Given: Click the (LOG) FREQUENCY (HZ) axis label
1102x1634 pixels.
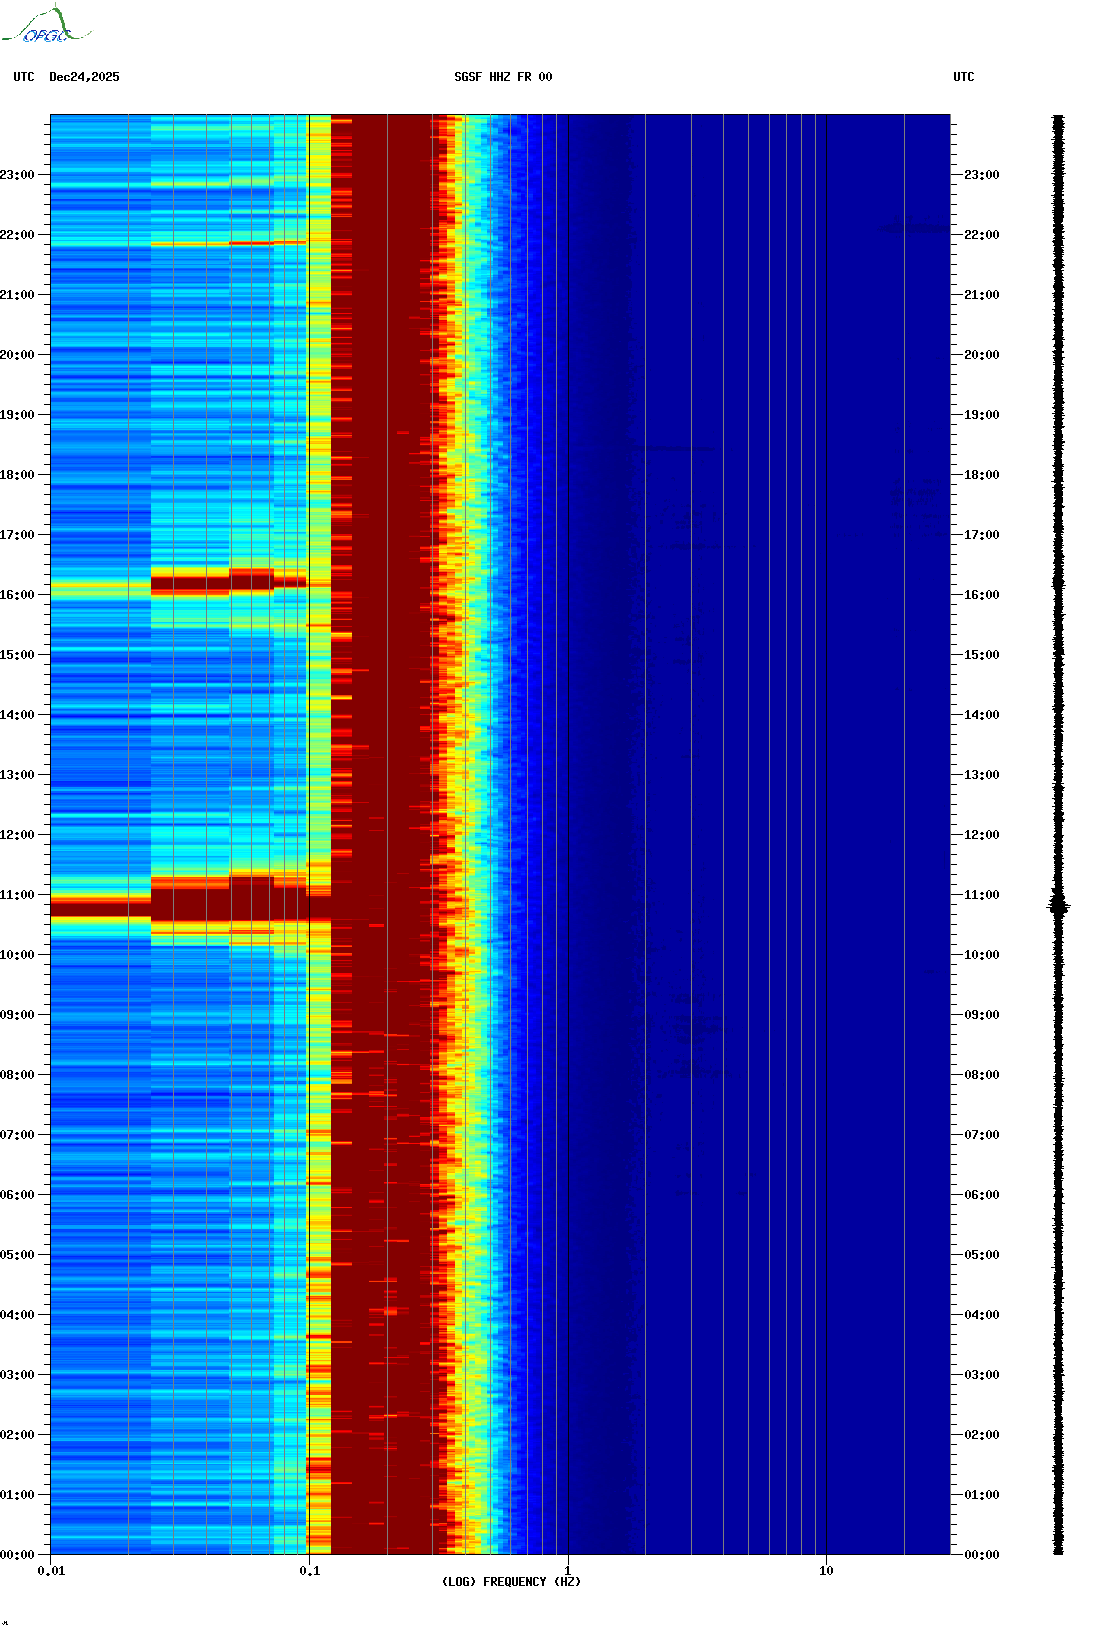Looking at the screenshot, I should [x=511, y=1582].
